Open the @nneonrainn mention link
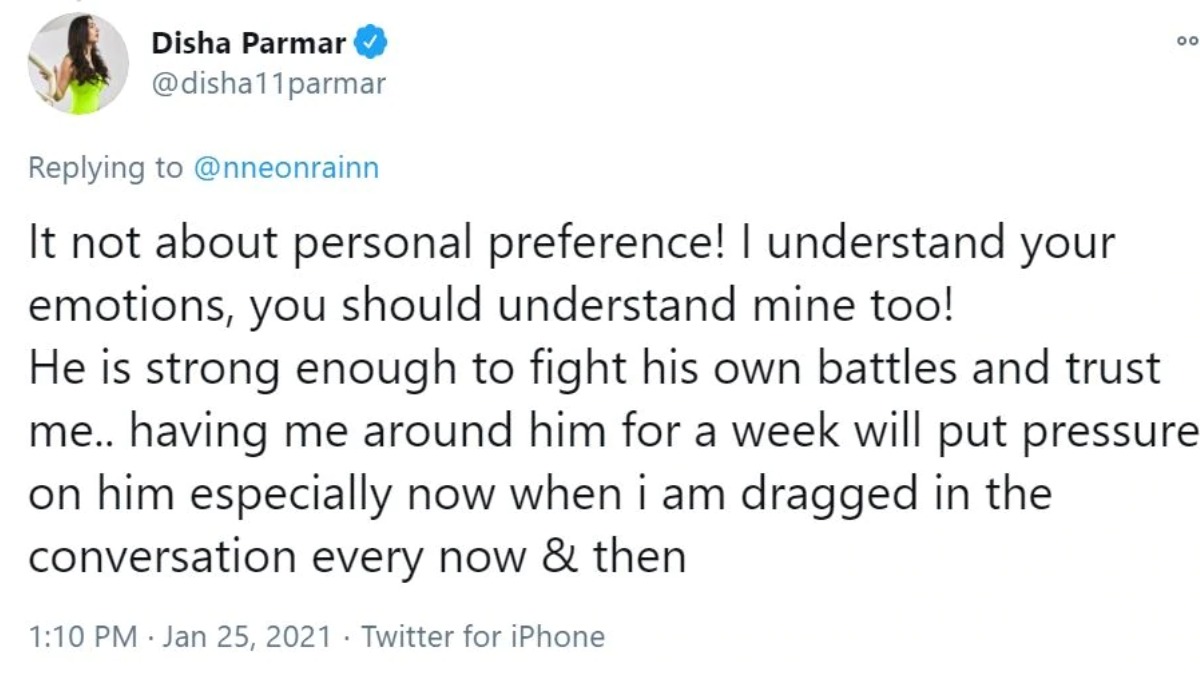The image size is (1200, 675). (x=287, y=167)
